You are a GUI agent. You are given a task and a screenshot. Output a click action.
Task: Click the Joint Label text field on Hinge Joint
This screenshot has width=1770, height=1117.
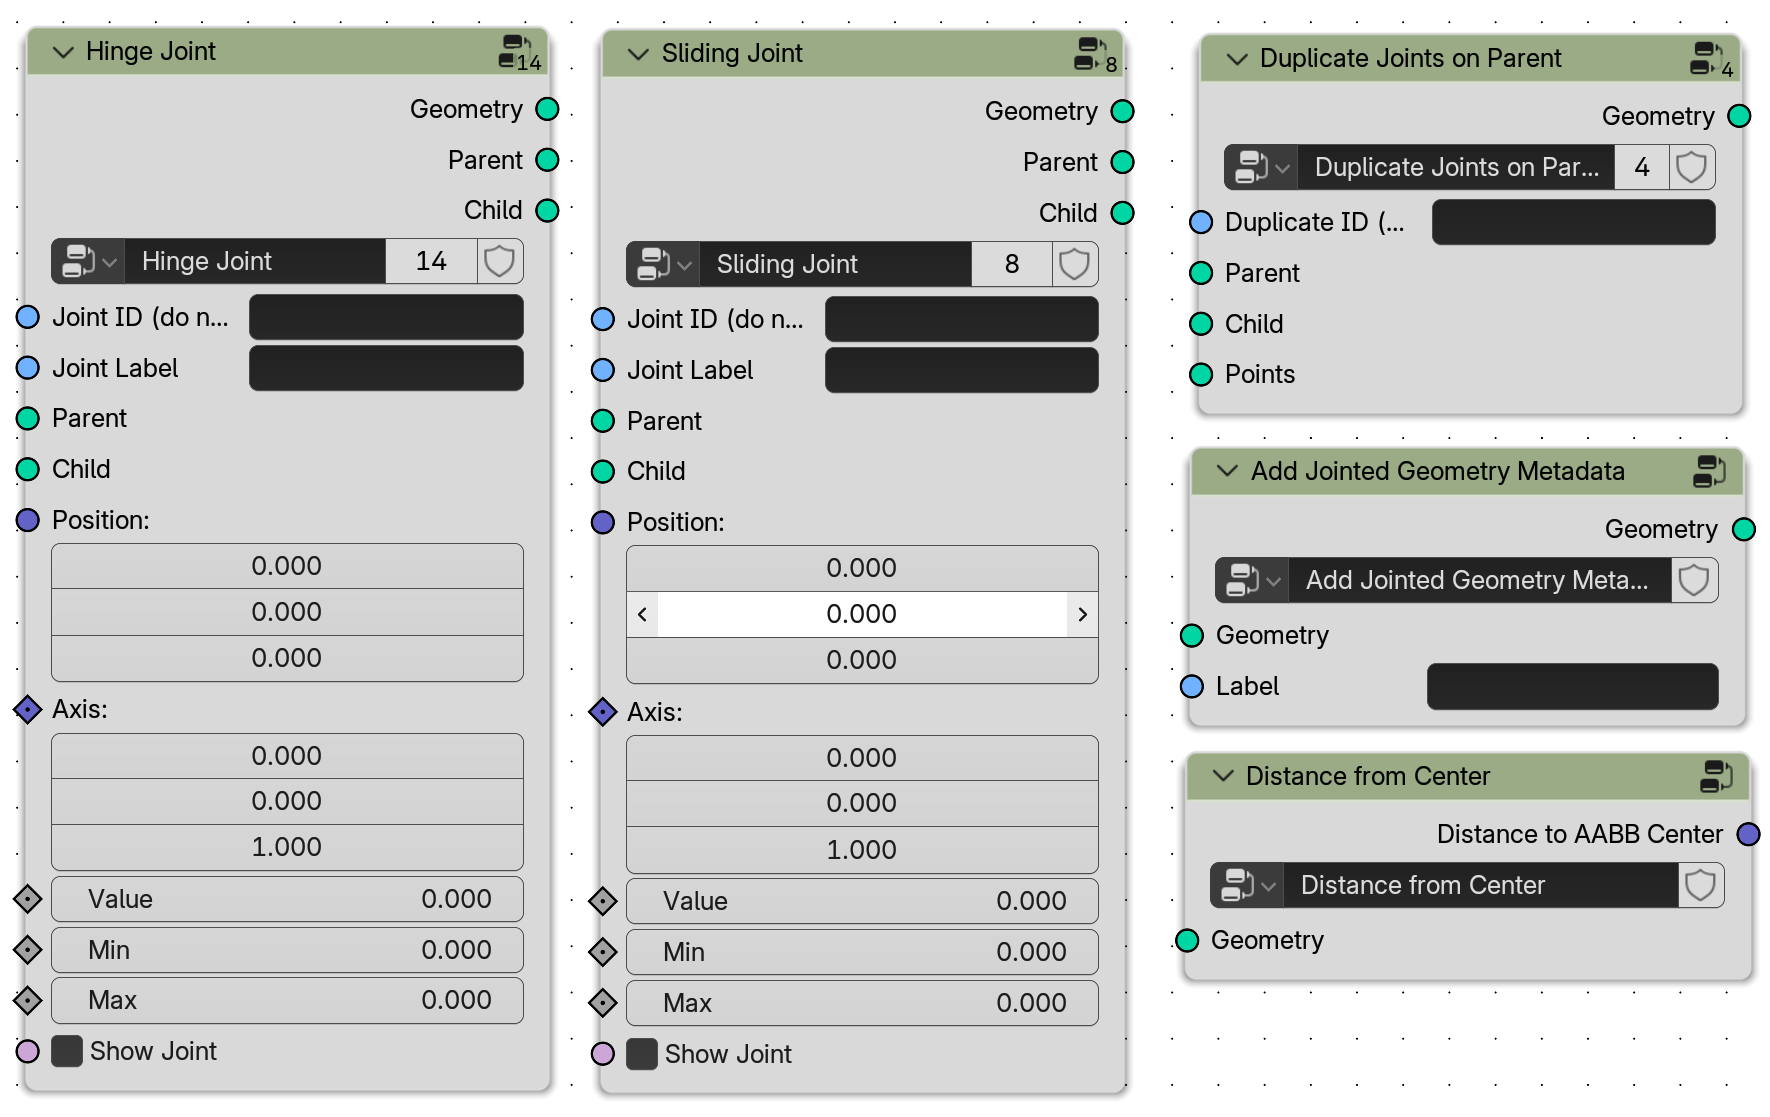tap(386, 368)
